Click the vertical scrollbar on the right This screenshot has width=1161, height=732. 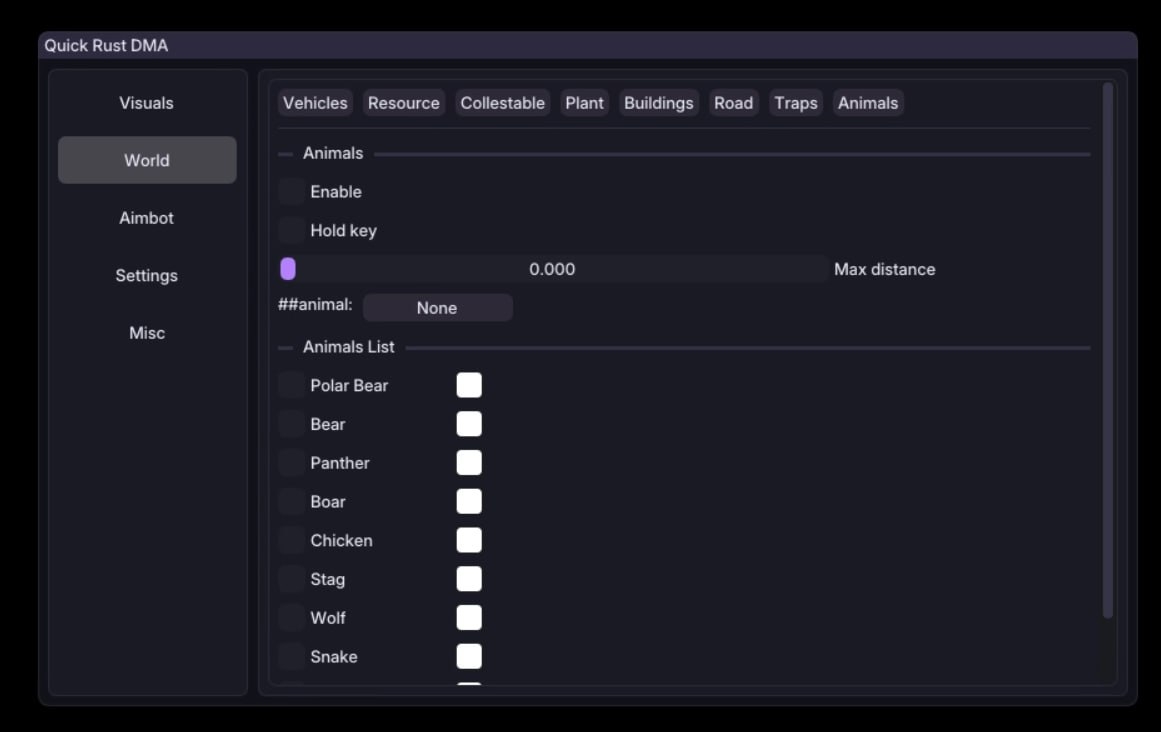coord(1107,350)
